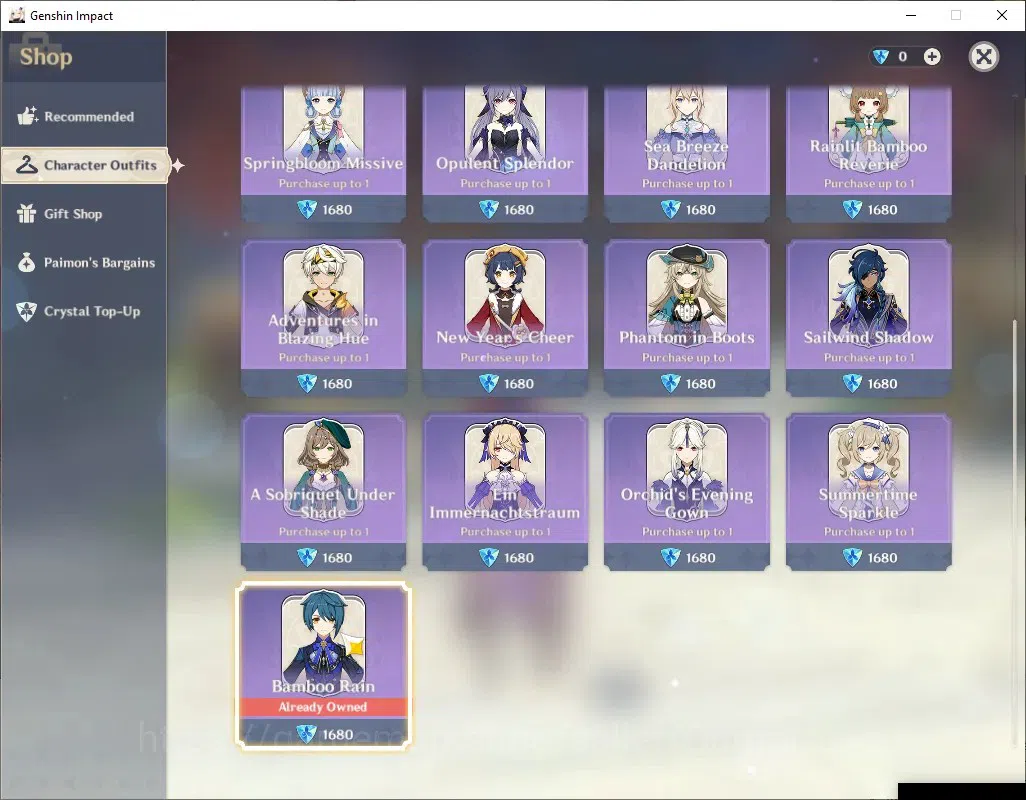Select the Sailwind Shadow outfit
The height and width of the screenshot is (800, 1026).
pyautogui.click(x=868, y=318)
